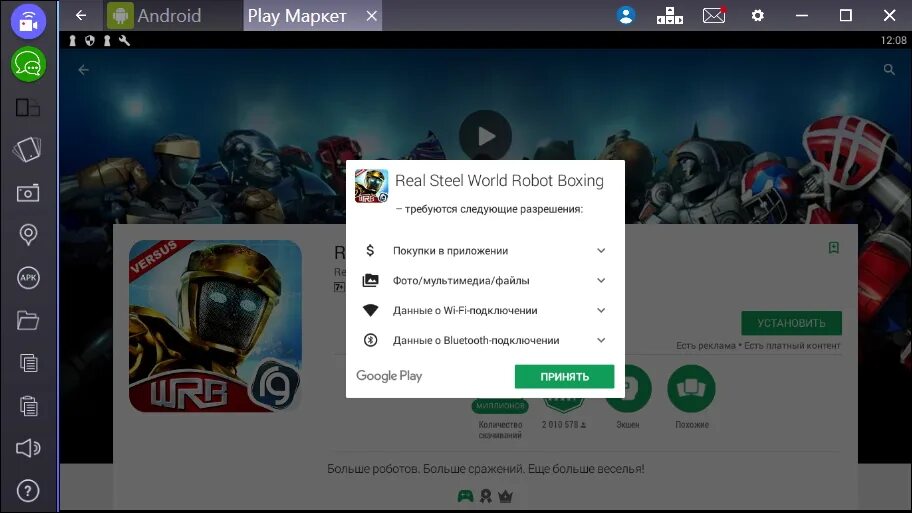Expand Фото/мультимедиа/файлы permission
The image size is (912, 513).
click(x=485, y=280)
